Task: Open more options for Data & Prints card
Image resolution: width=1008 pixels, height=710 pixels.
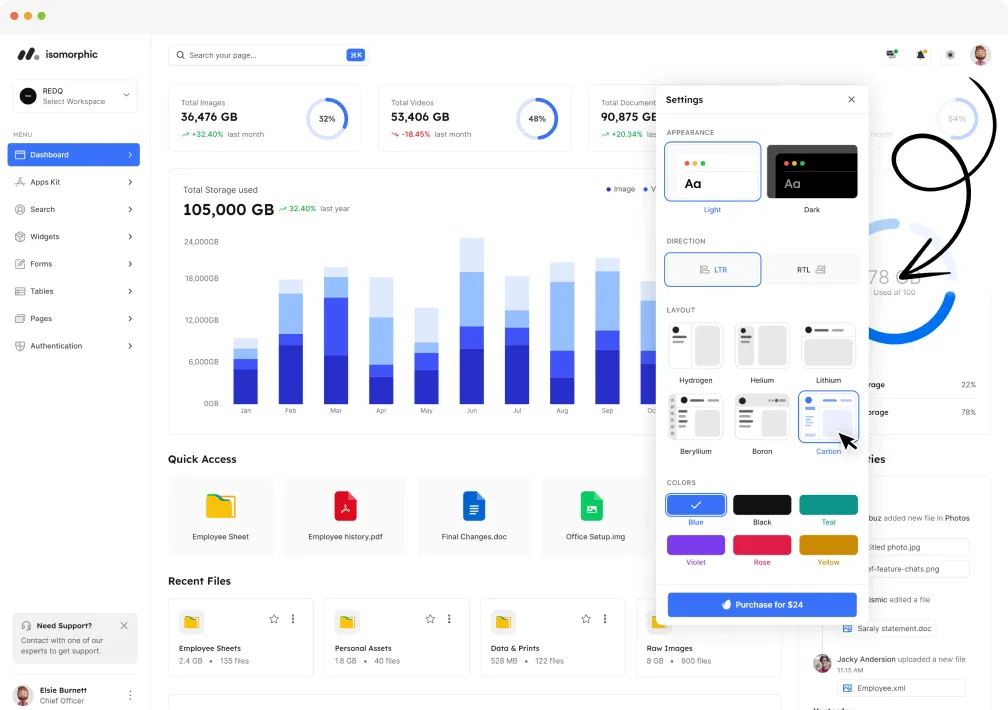Action: pyautogui.click(x=605, y=619)
